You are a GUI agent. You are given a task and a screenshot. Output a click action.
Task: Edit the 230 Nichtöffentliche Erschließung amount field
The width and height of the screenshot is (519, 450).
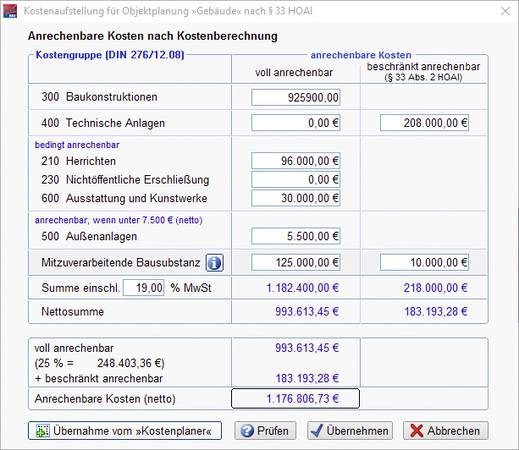click(296, 180)
